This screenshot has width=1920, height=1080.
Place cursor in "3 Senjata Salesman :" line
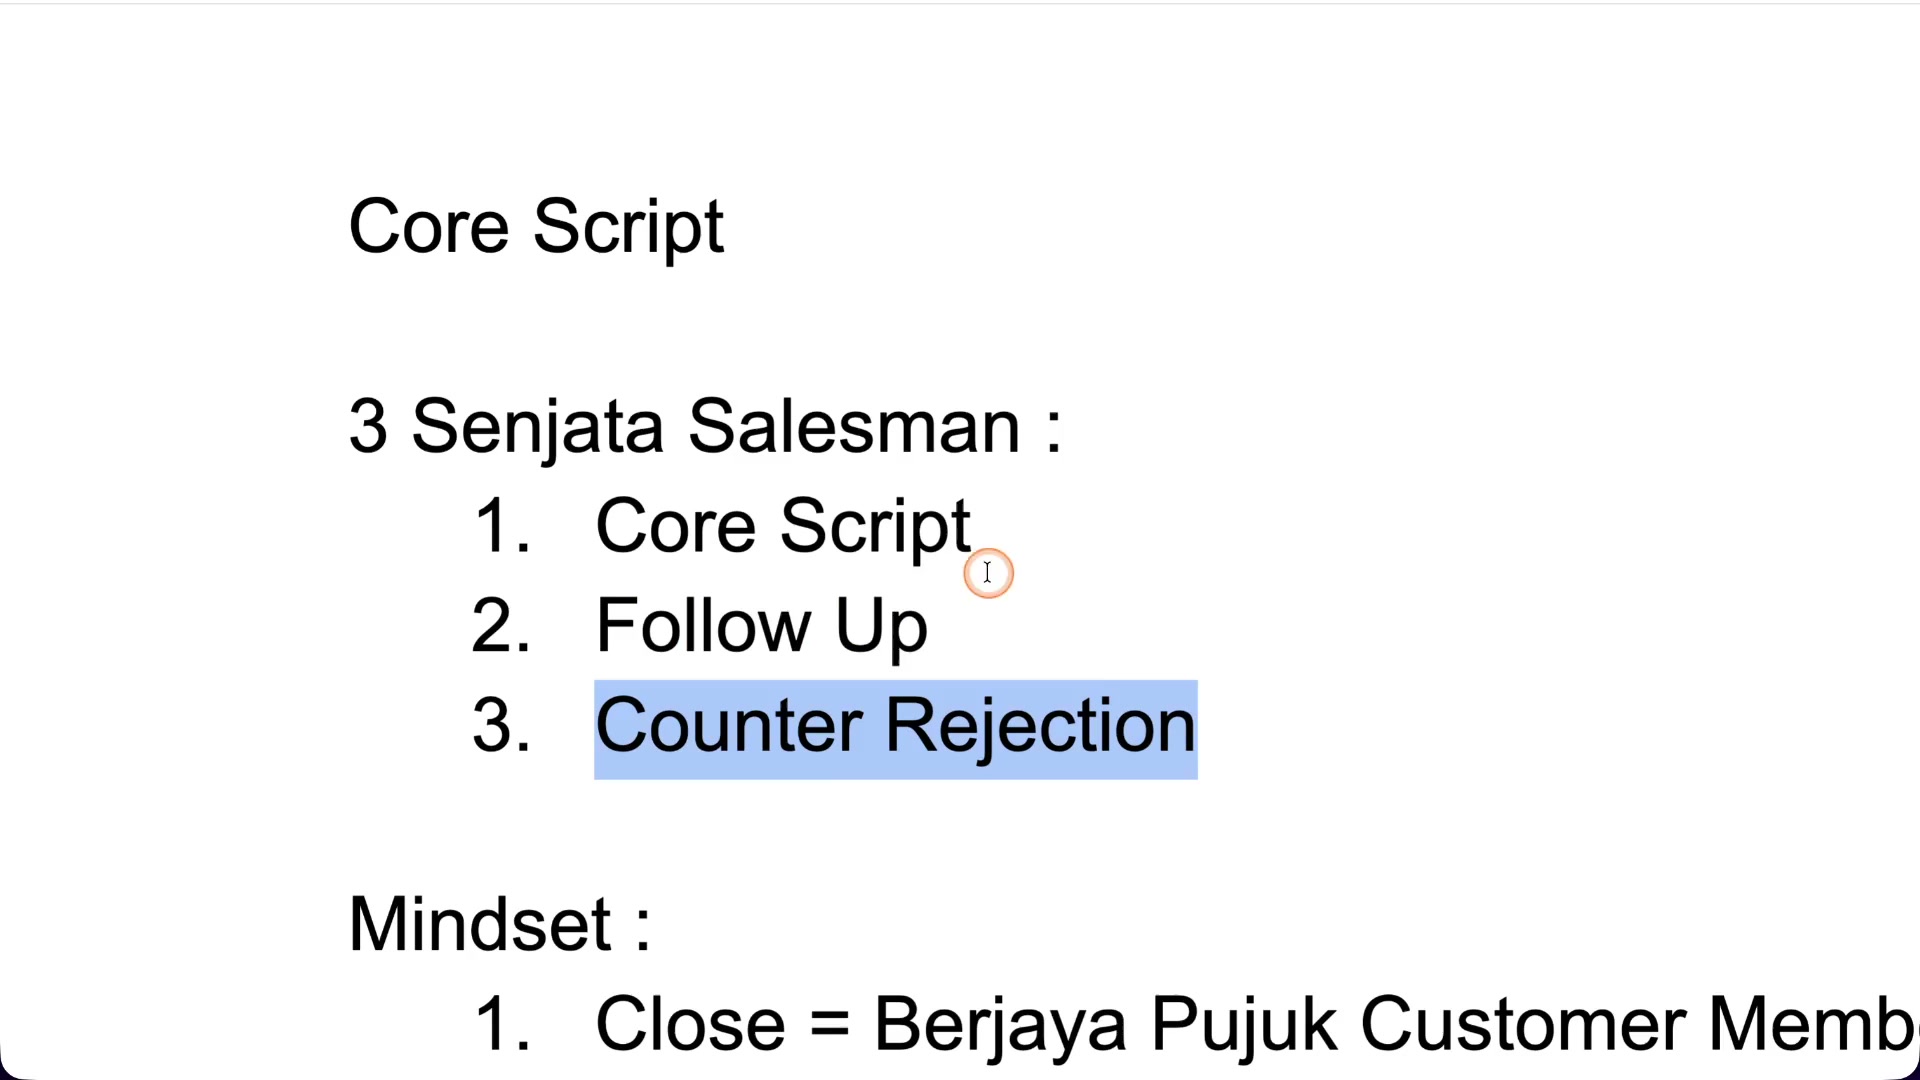[x=705, y=427]
